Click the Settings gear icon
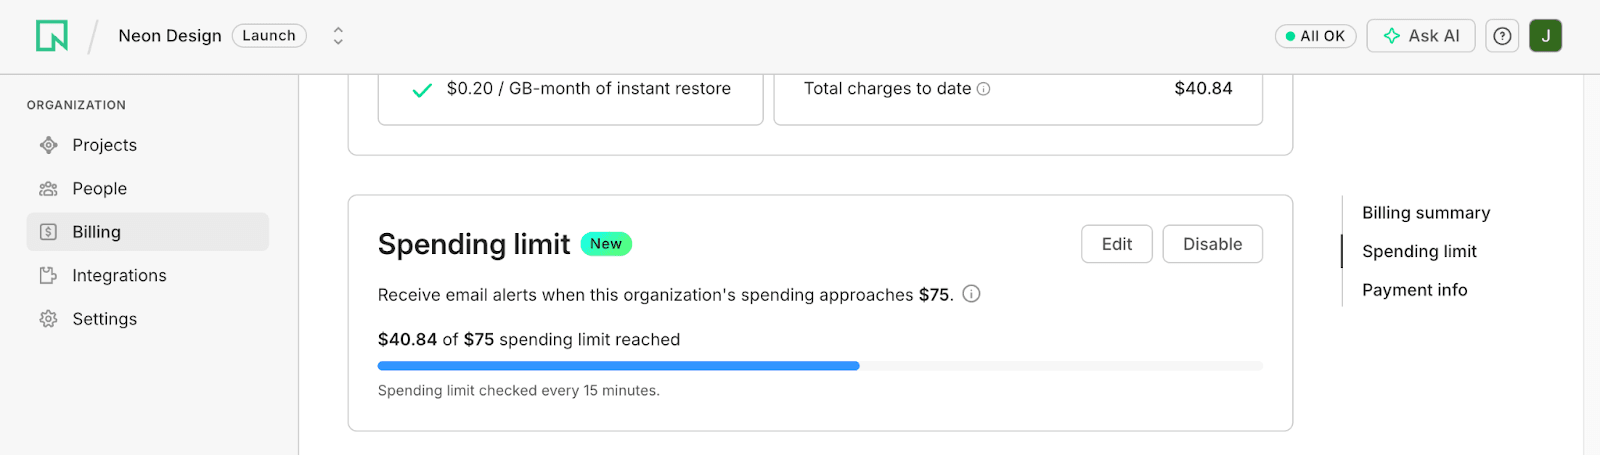The image size is (1600, 455). [48, 319]
